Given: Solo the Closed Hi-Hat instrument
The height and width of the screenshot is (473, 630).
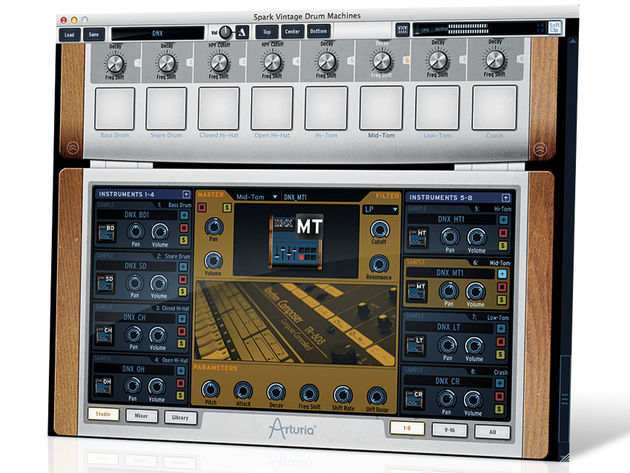Looking at the screenshot, I should click(x=182, y=344).
